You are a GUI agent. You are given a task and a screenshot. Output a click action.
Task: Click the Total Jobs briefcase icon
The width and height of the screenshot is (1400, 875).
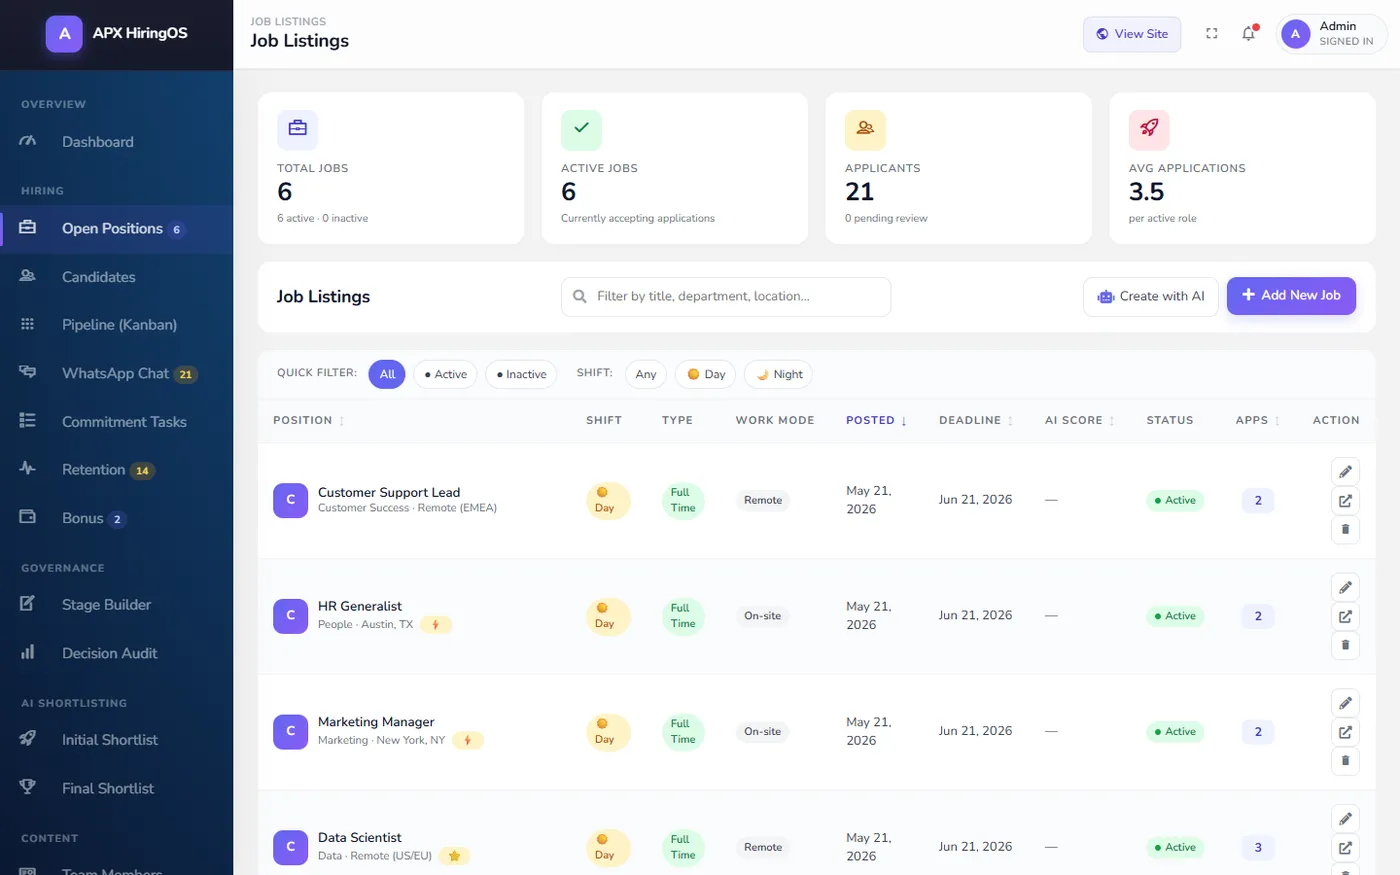point(297,130)
